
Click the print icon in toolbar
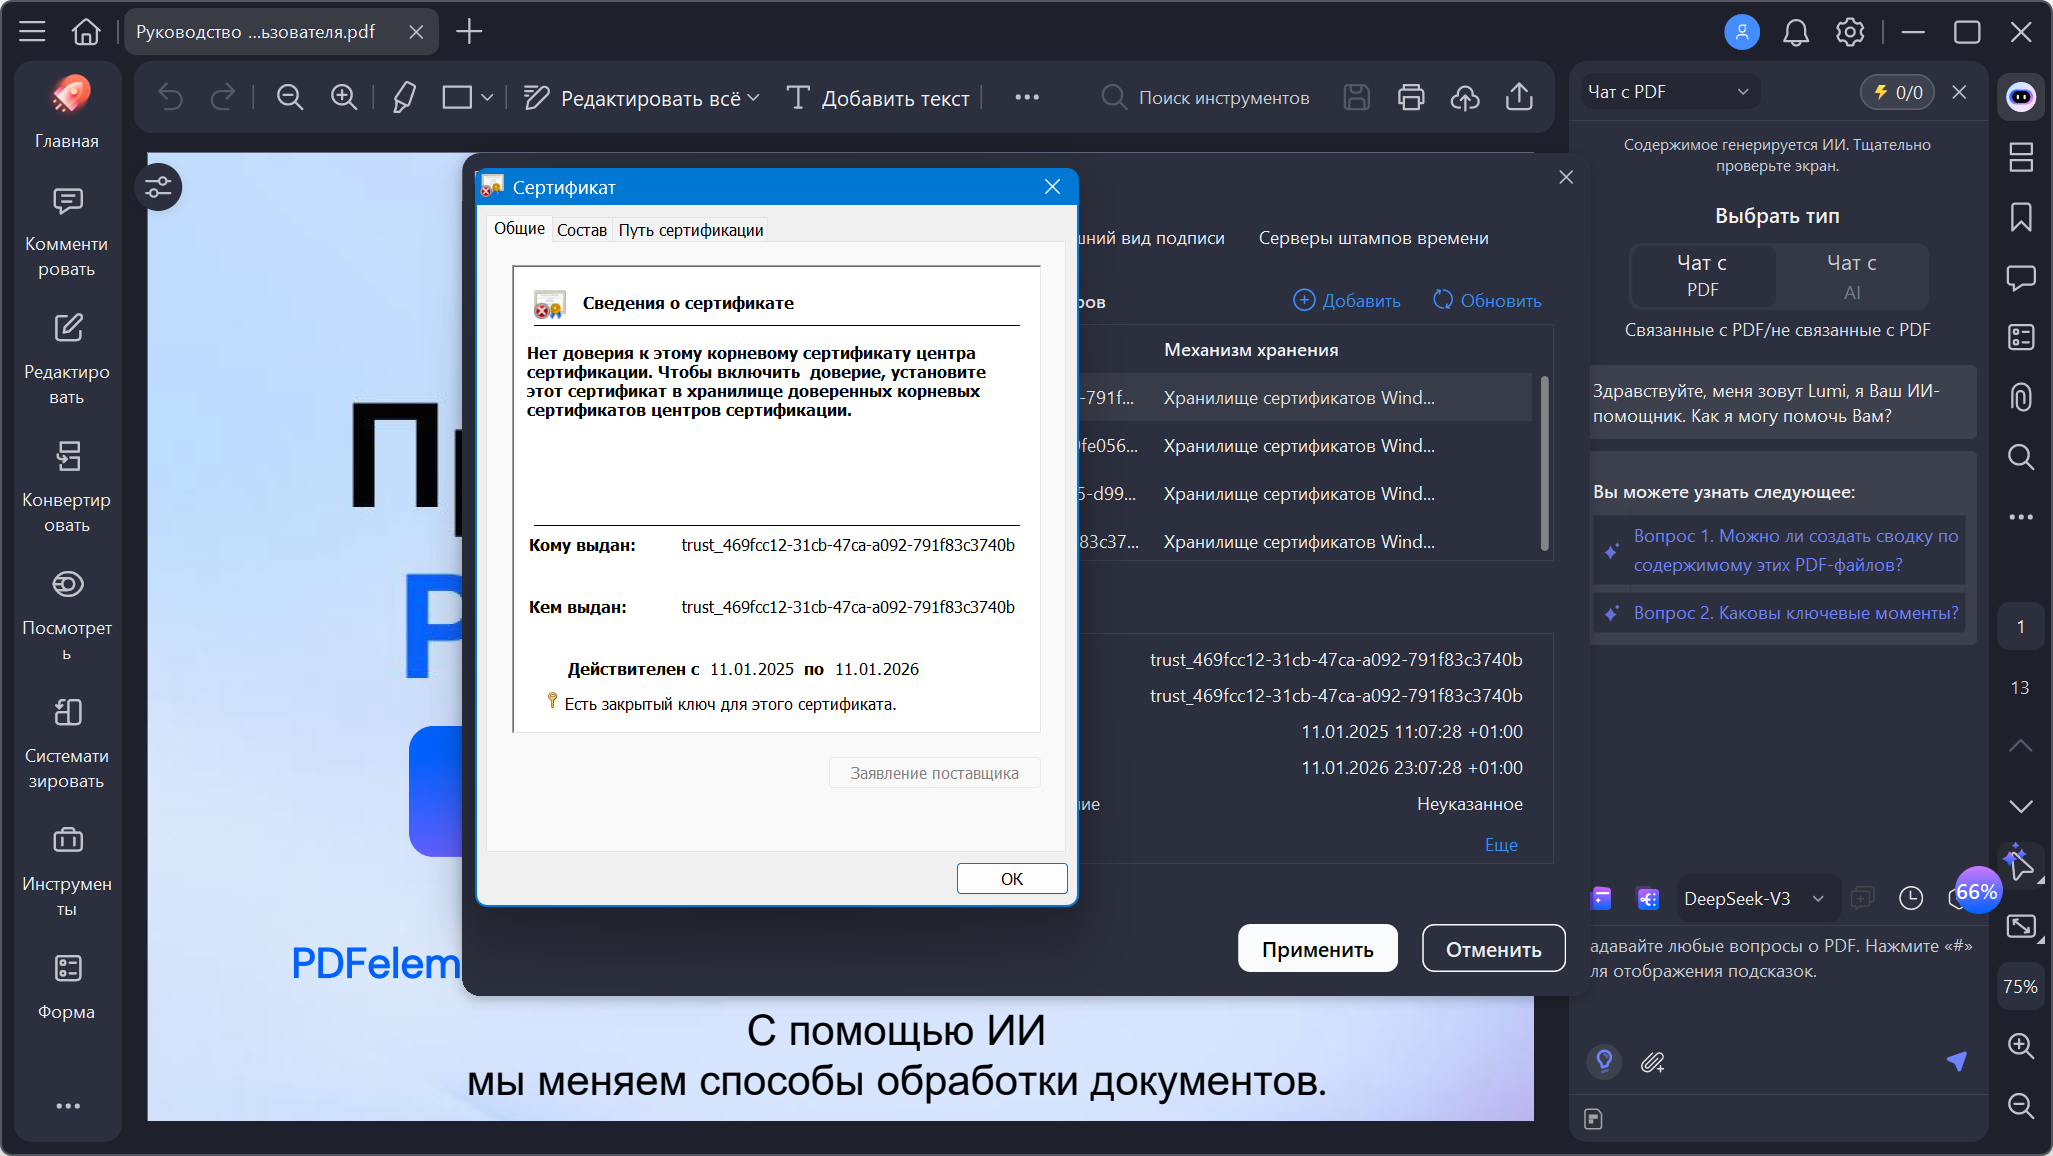[x=1411, y=97]
